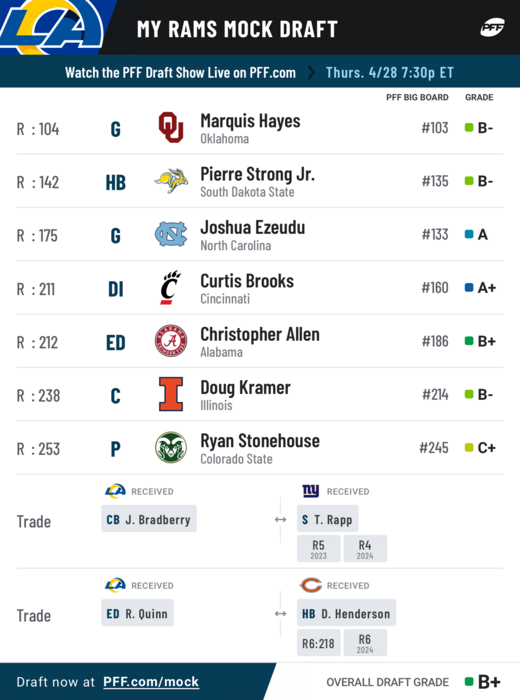Click the Chicago Bears trade logo
520x700 pixels.
[311, 585]
